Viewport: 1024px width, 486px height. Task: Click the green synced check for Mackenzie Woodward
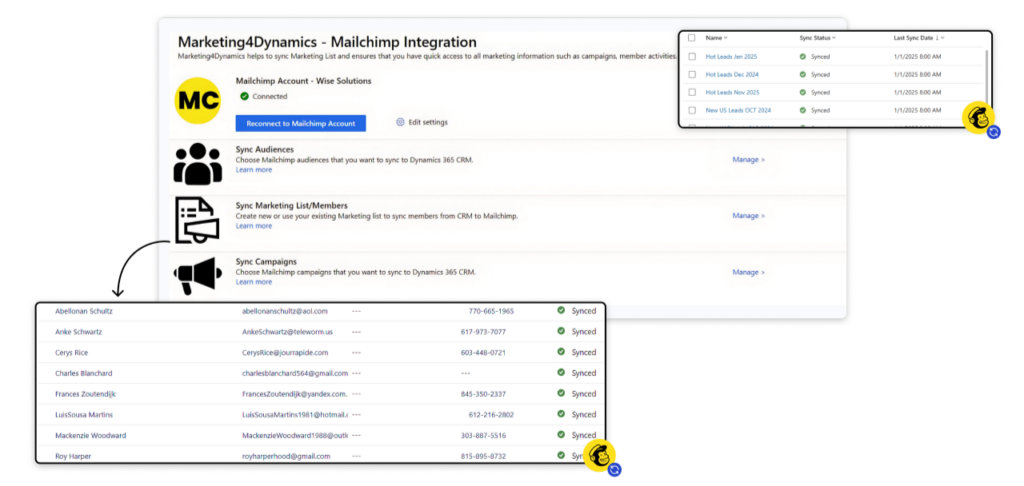pyautogui.click(x=561, y=435)
